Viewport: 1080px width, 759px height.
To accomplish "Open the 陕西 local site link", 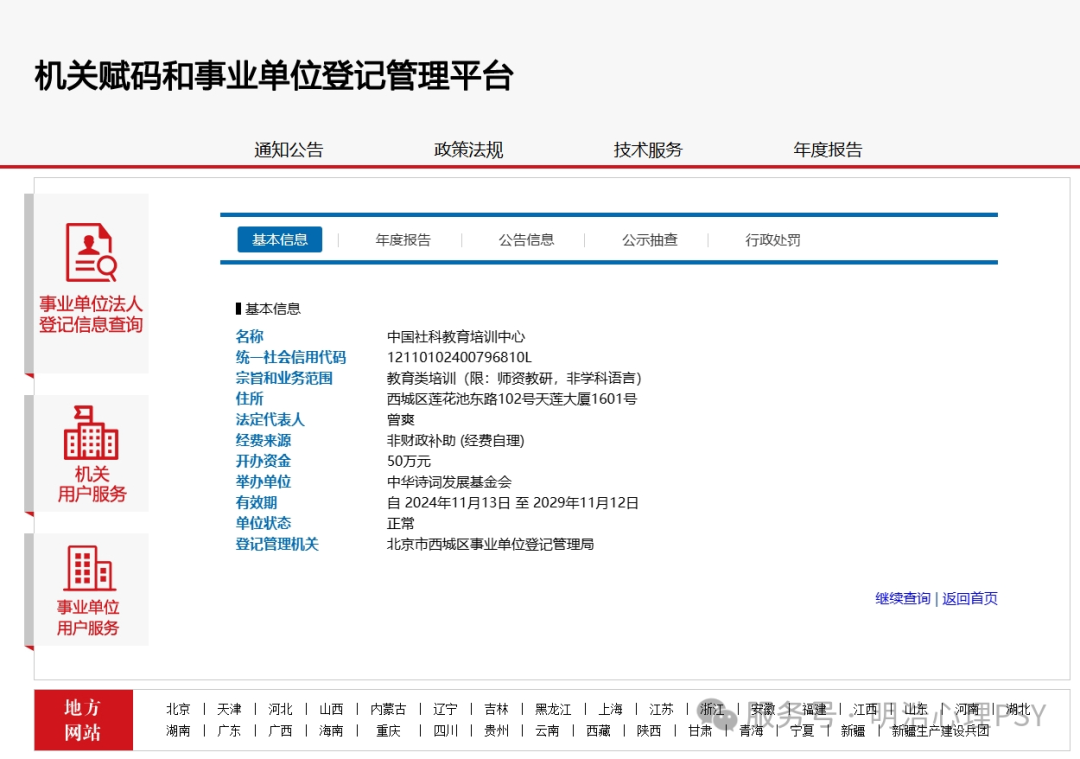I will click(x=649, y=730).
